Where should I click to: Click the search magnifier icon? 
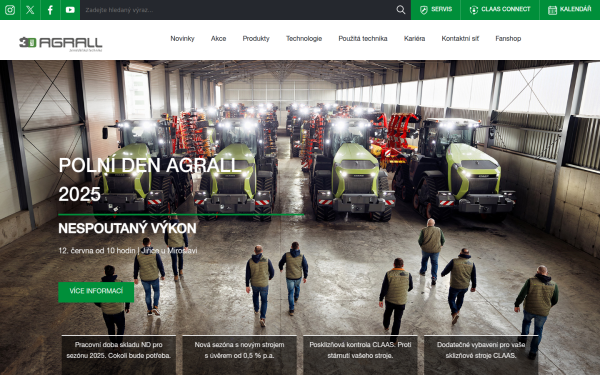coord(401,10)
